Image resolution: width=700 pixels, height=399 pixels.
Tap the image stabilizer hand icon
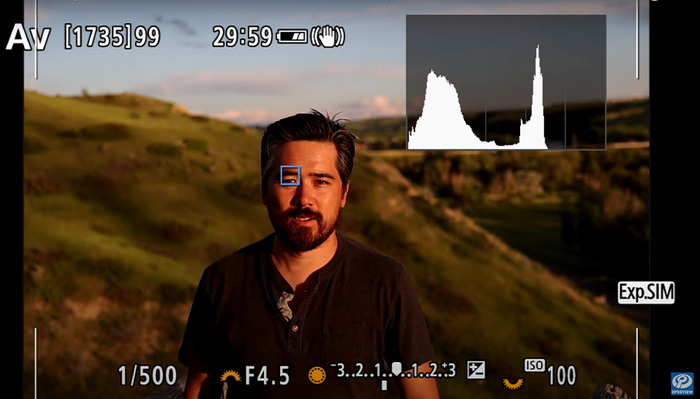328,36
